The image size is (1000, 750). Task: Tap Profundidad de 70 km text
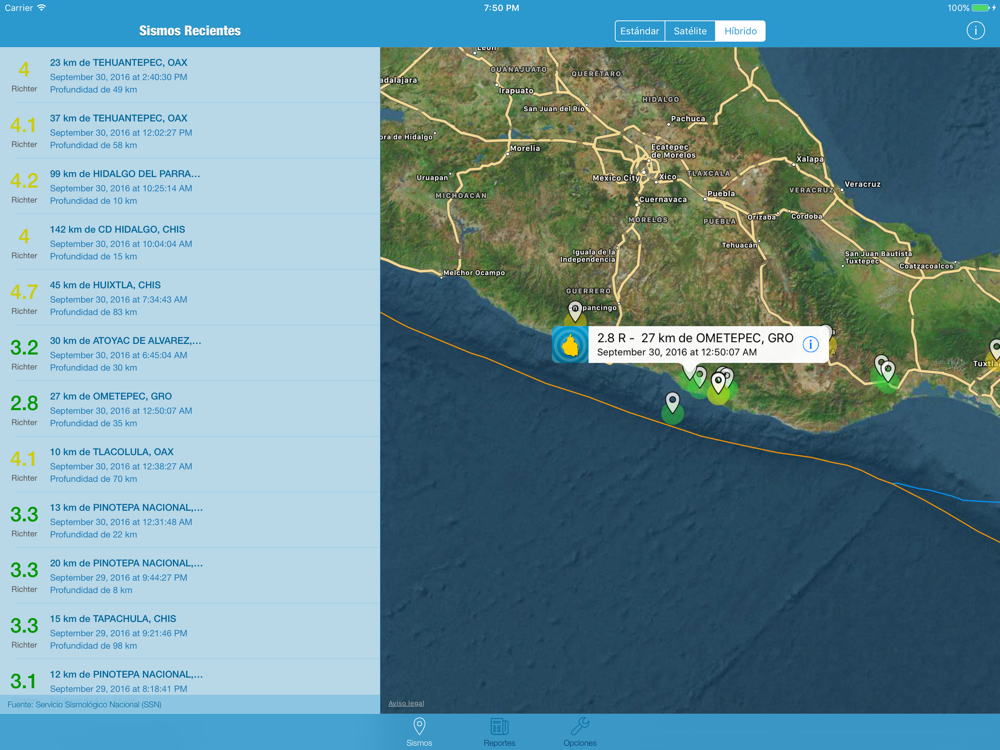click(x=93, y=479)
